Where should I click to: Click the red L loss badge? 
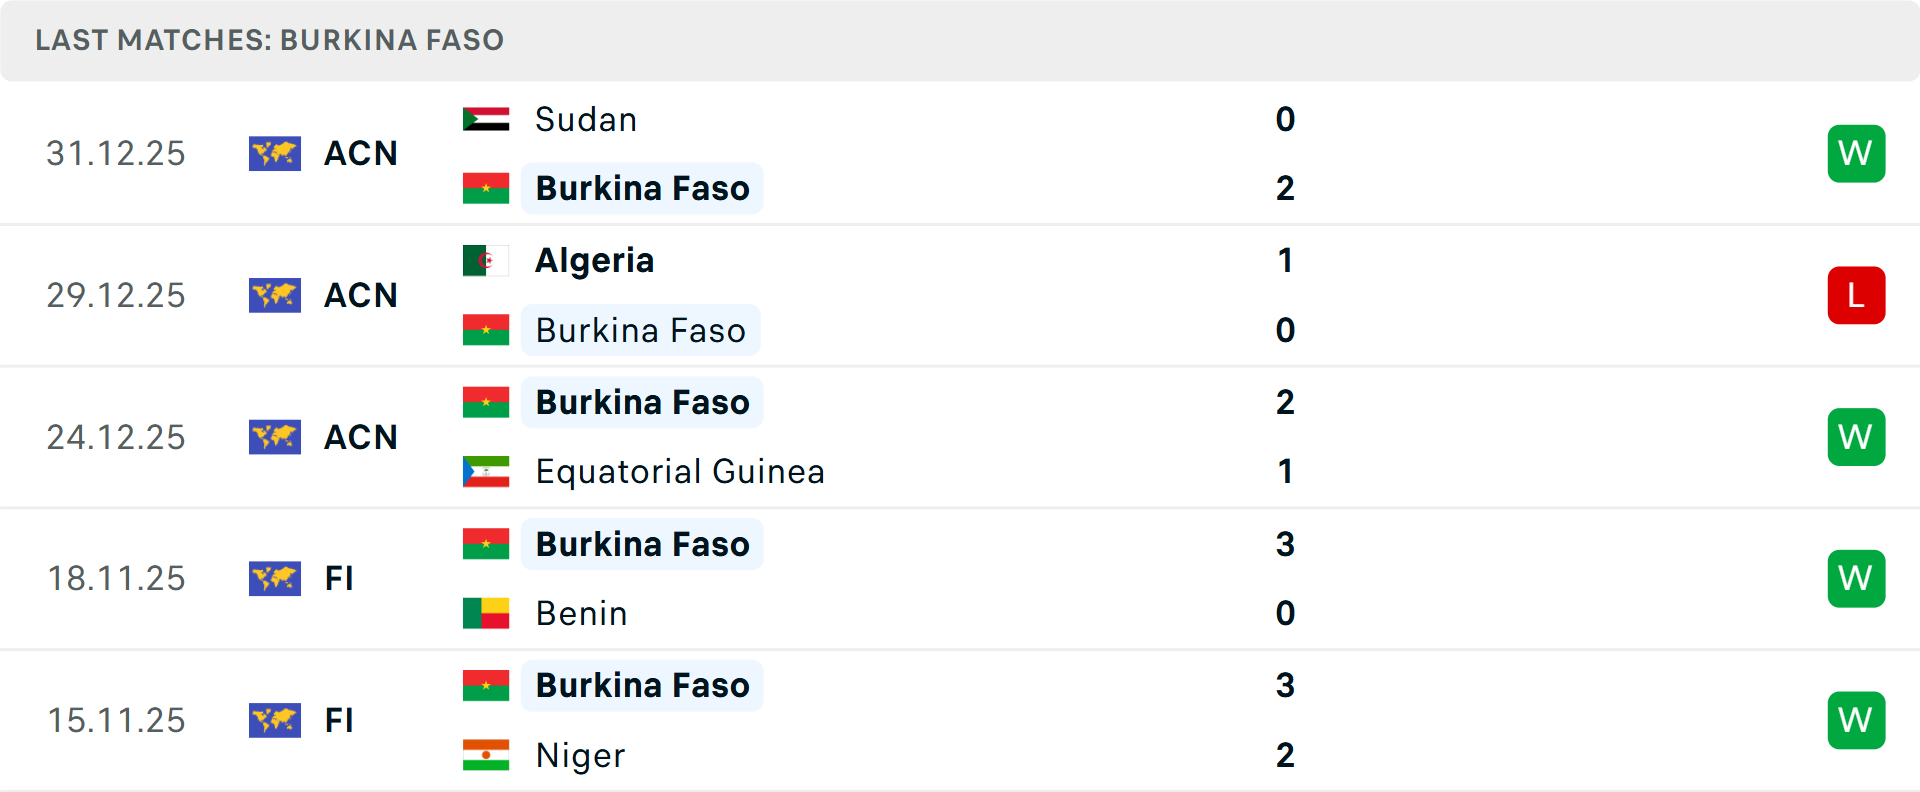coord(1856,295)
